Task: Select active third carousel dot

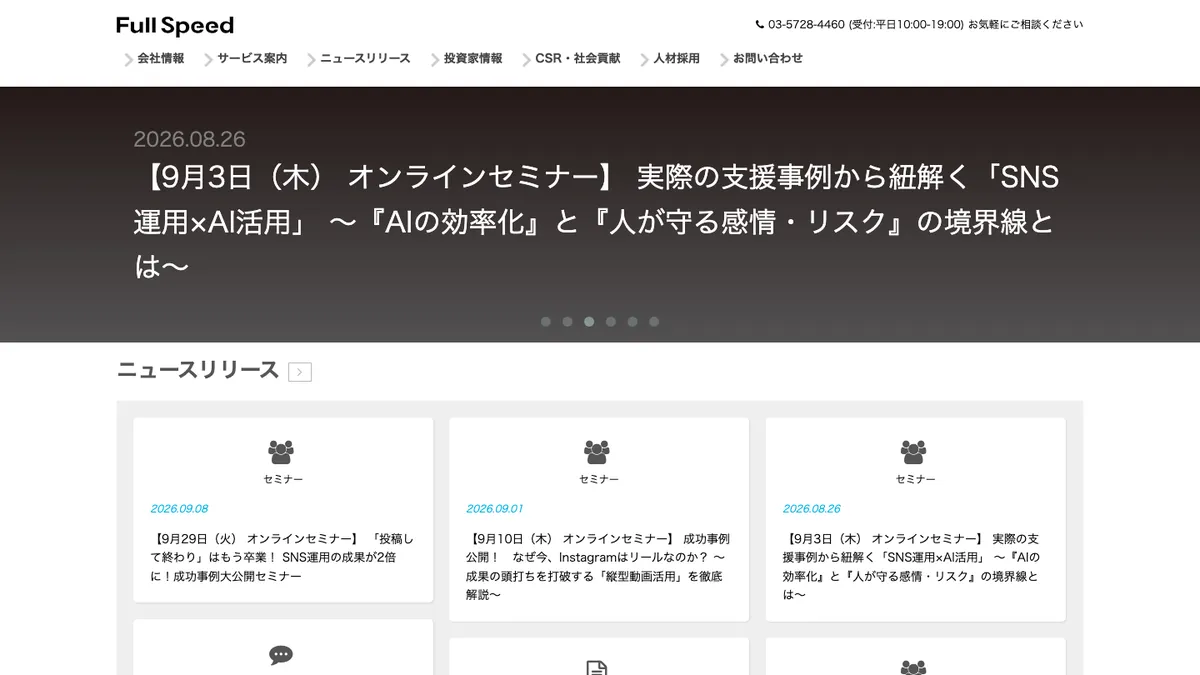Action: (589, 322)
